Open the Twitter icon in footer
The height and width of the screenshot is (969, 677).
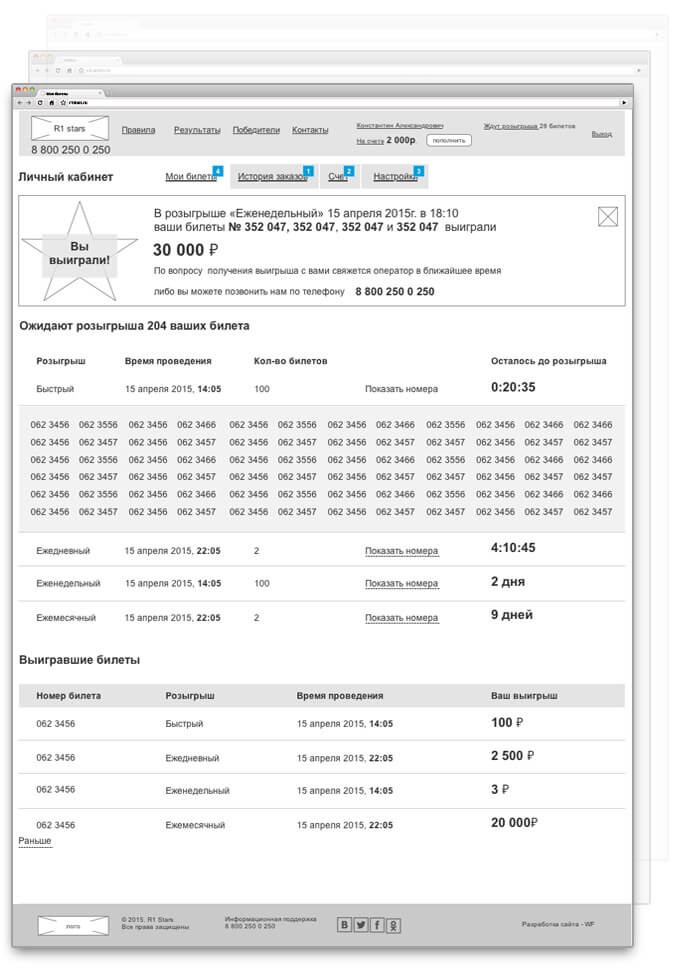point(360,925)
